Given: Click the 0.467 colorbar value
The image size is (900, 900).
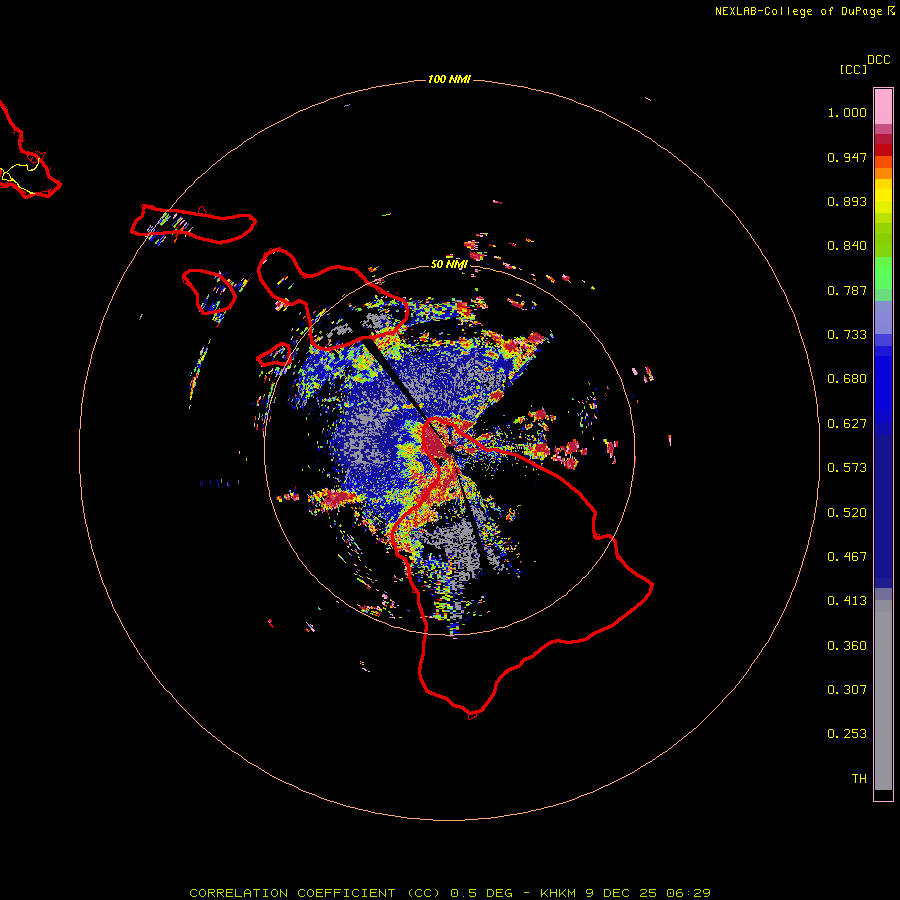Looking at the screenshot, I should [847, 557].
